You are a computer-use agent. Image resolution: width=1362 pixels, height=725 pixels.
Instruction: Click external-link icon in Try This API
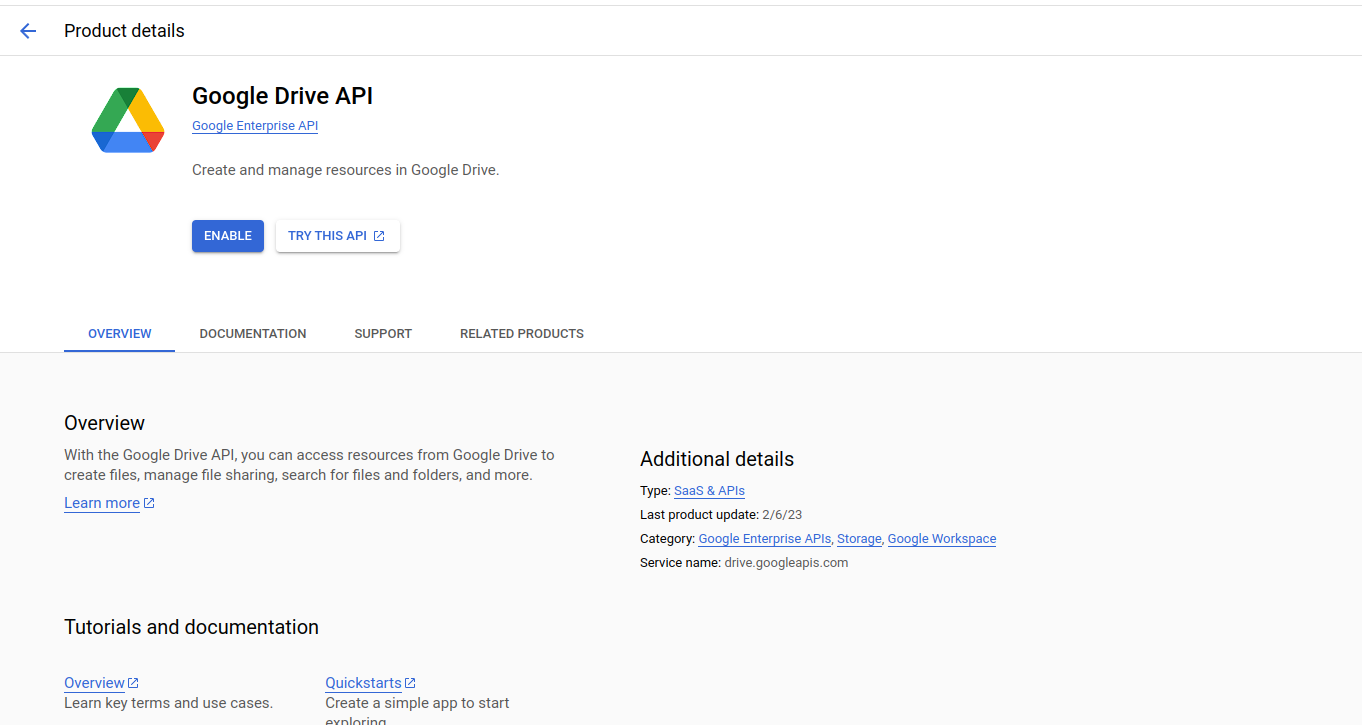(379, 236)
